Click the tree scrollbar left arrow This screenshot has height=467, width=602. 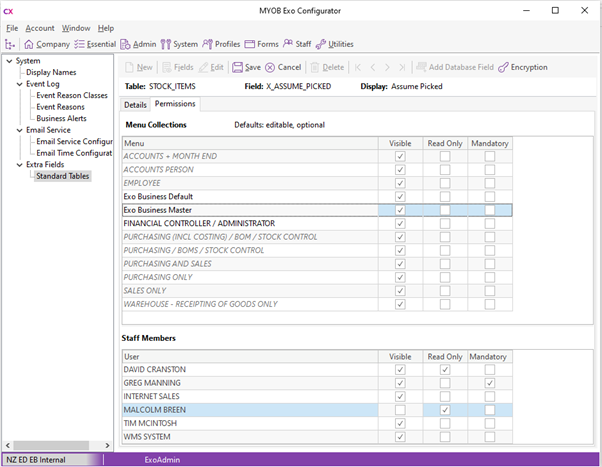point(7,445)
